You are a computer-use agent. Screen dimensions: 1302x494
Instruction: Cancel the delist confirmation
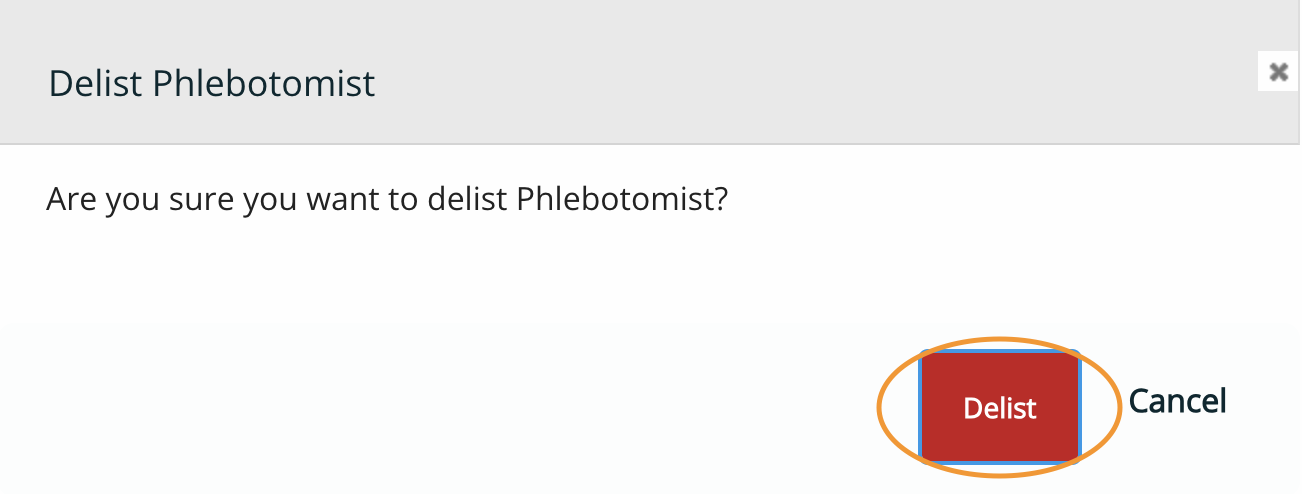click(x=1177, y=401)
